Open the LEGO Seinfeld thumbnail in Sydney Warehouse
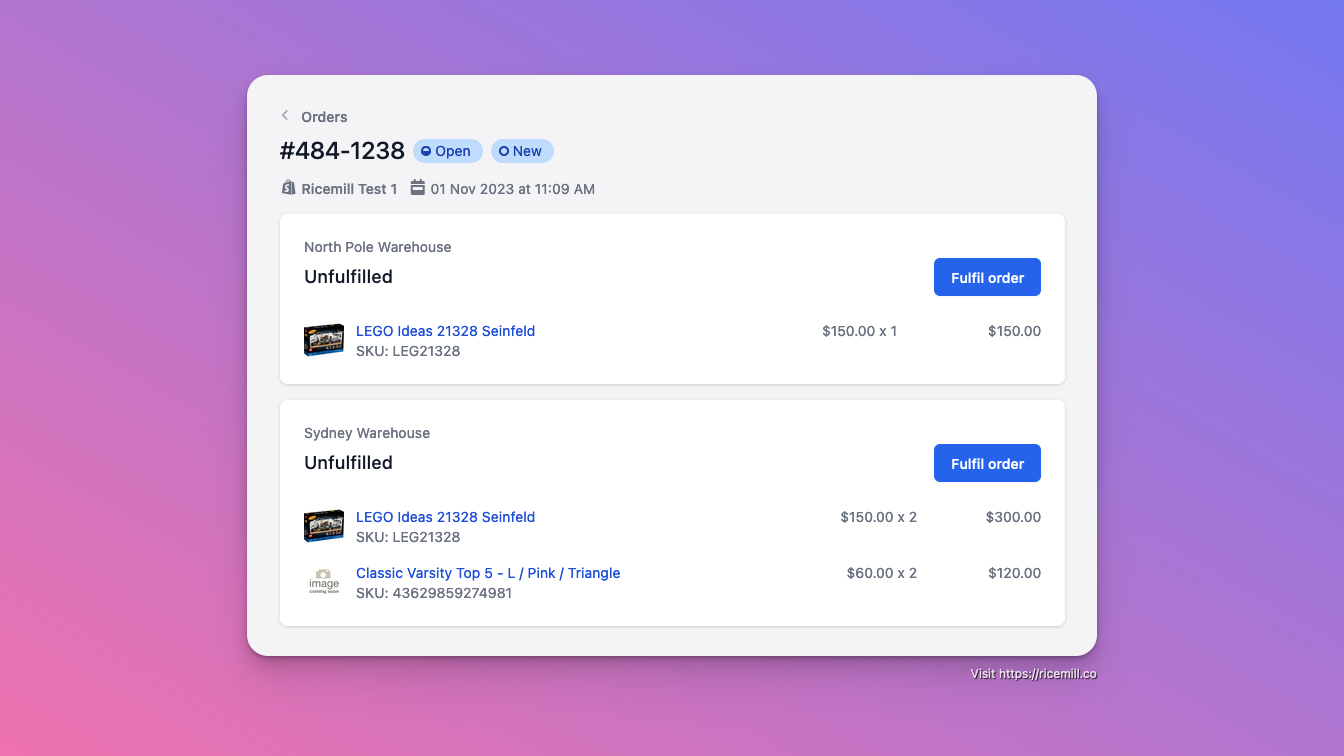Image resolution: width=1344 pixels, height=756 pixels. coord(324,526)
